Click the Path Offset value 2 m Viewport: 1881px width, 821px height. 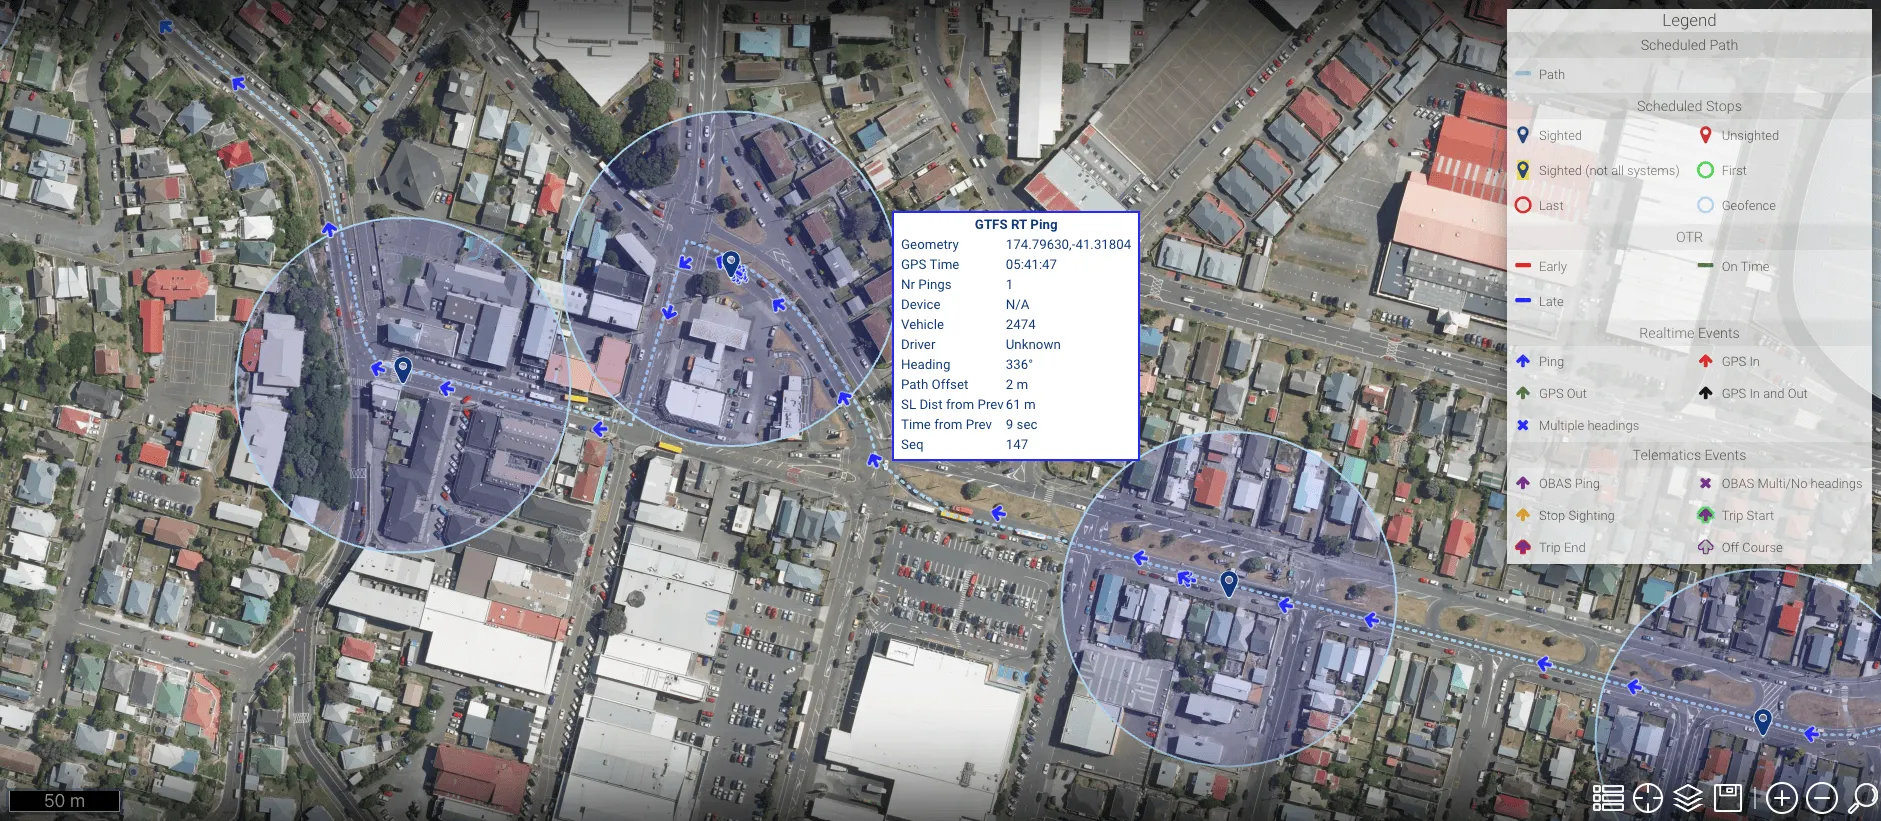coord(1016,384)
